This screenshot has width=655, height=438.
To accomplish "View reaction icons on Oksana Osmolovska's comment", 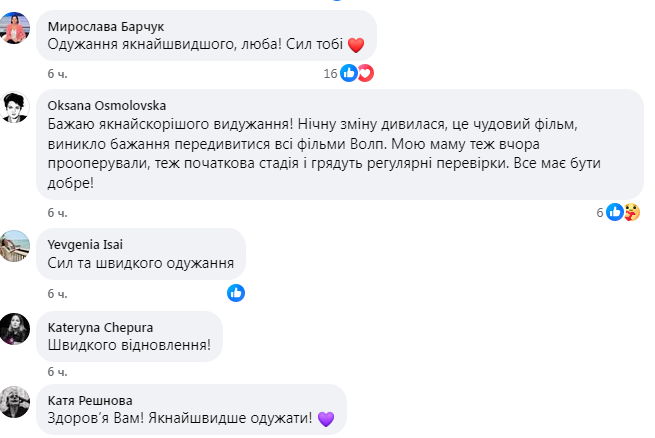I will point(623,212).
